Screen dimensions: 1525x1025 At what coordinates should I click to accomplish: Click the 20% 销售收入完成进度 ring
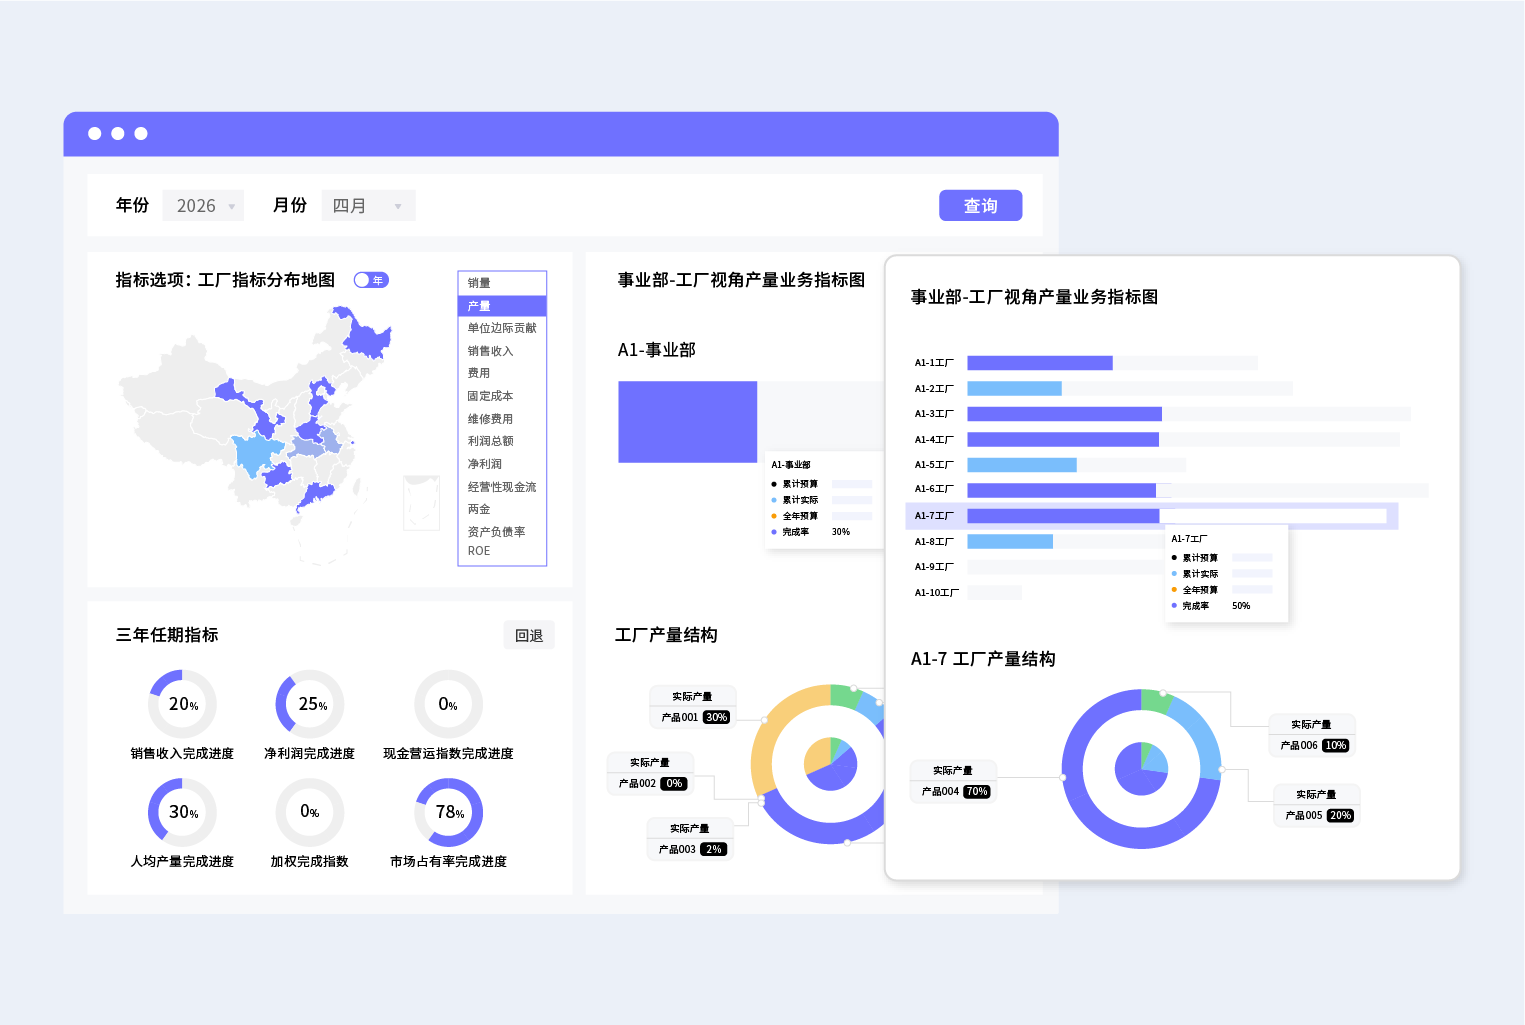click(x=182, y=704)
